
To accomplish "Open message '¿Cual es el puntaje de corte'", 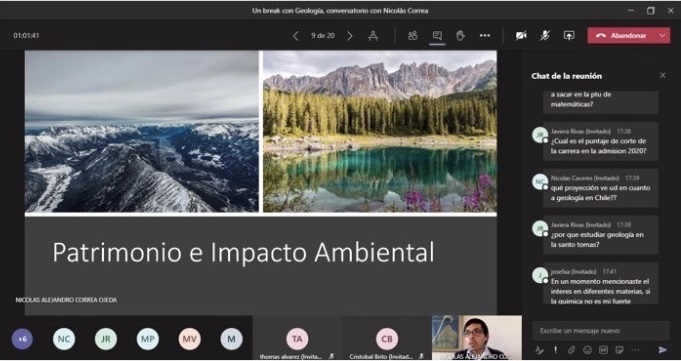I will point(601,142).
